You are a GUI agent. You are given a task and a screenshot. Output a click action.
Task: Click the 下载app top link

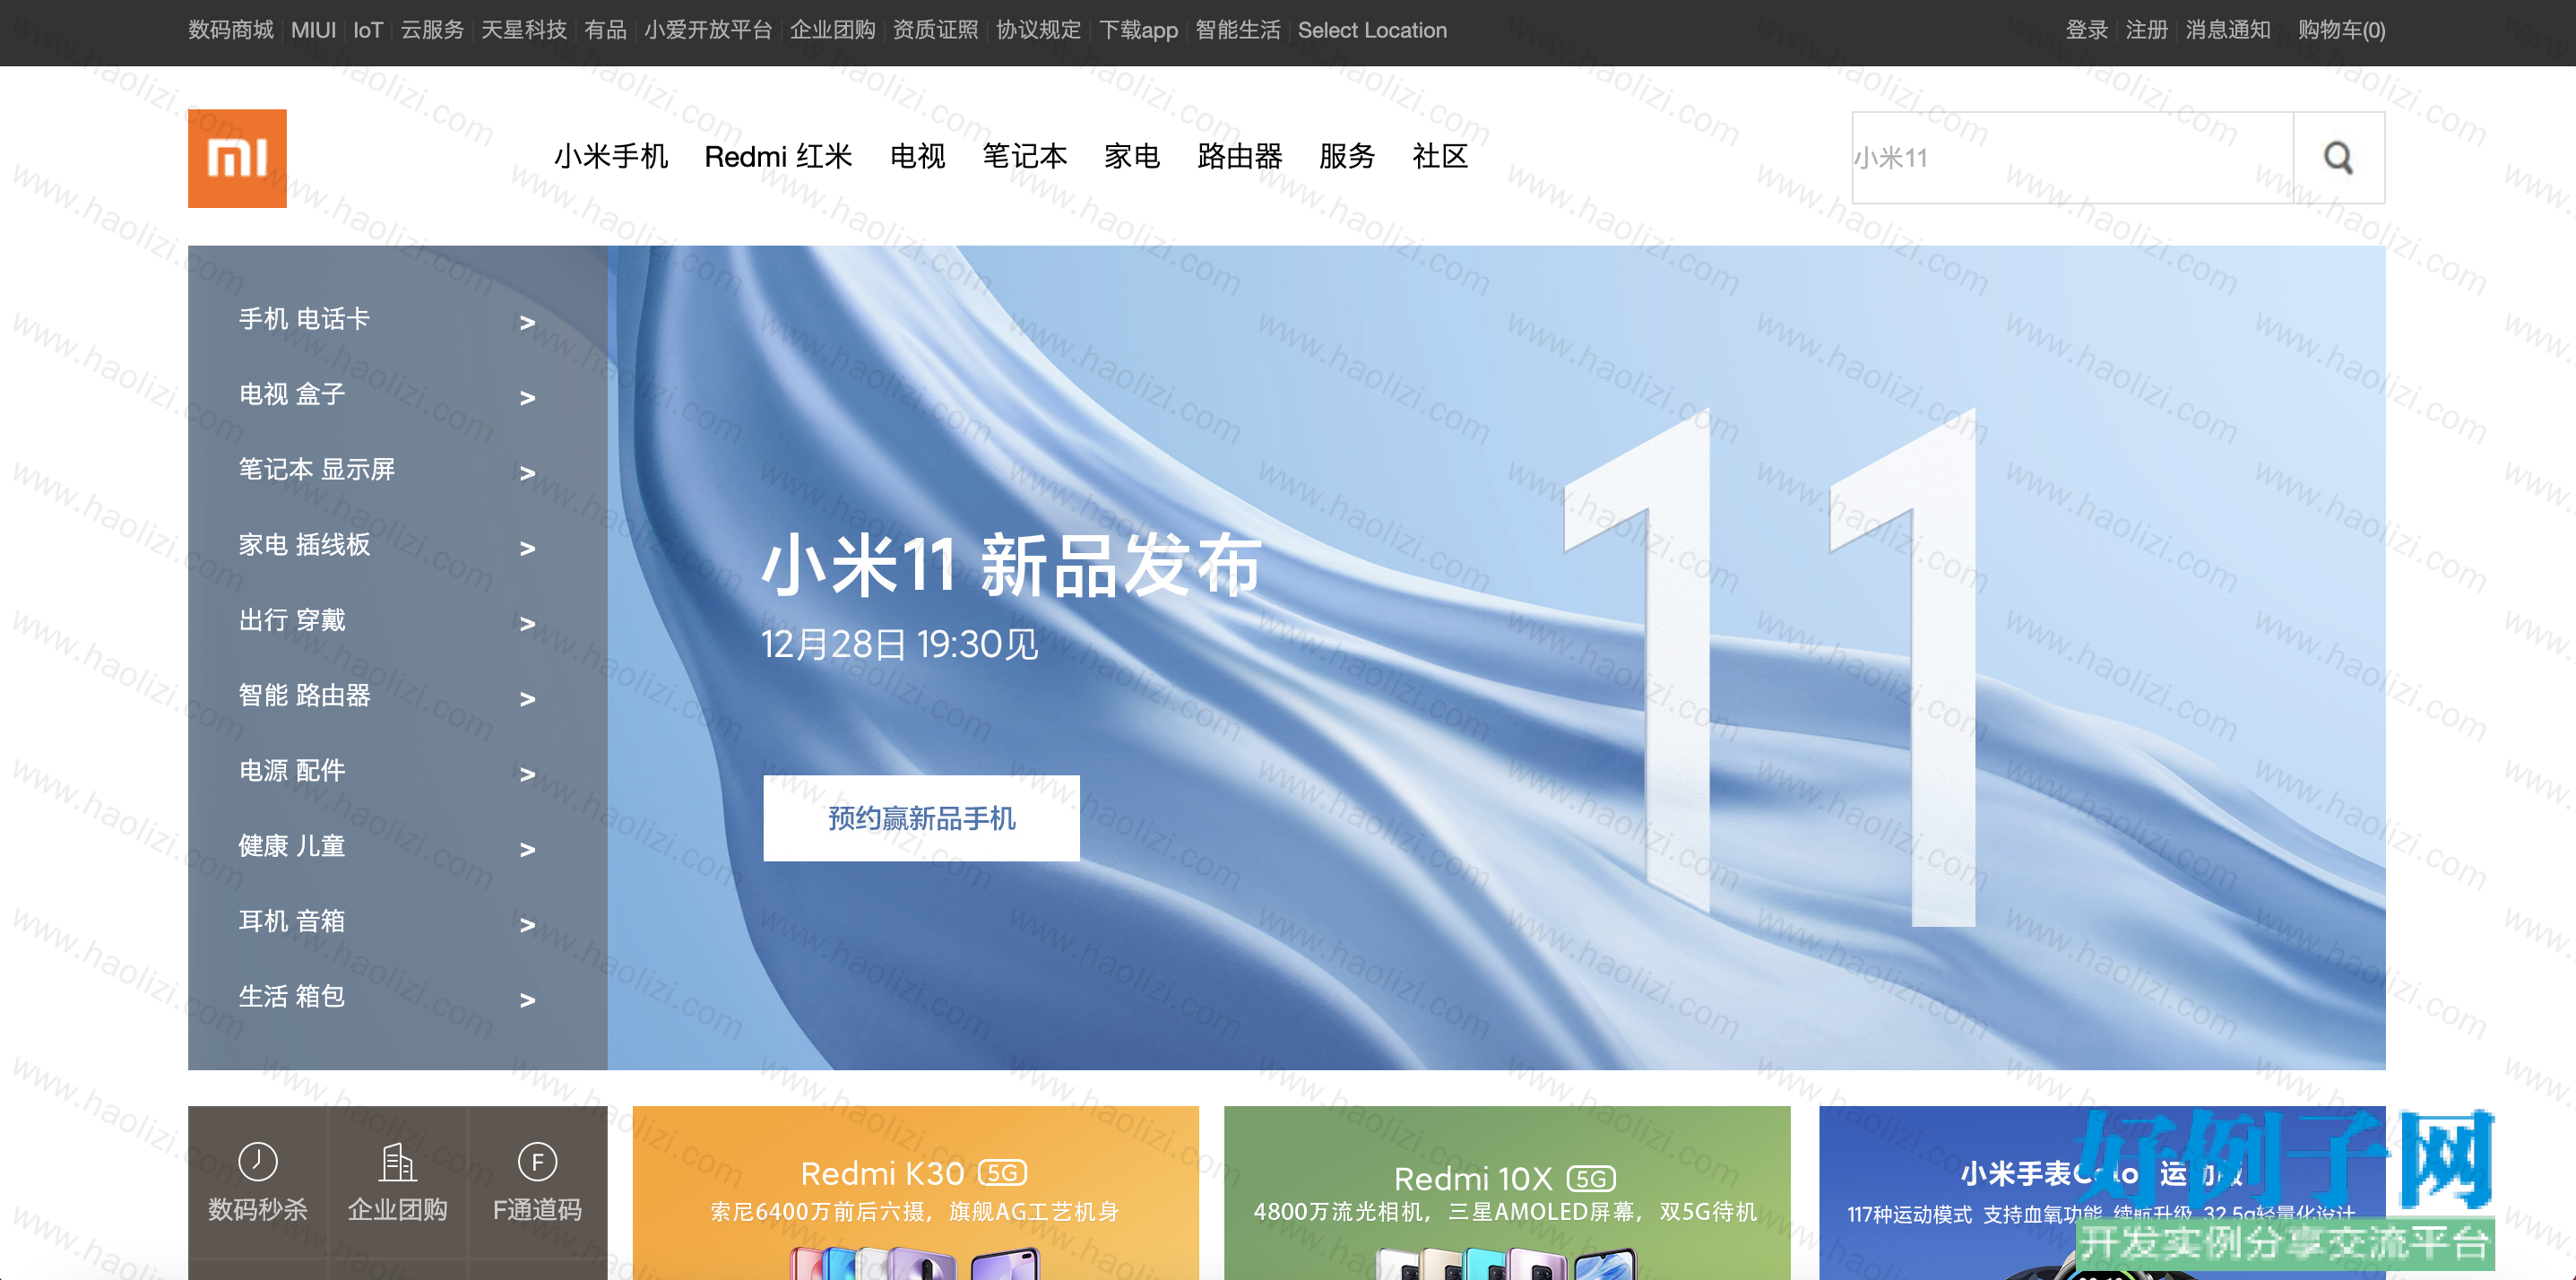1138,30
